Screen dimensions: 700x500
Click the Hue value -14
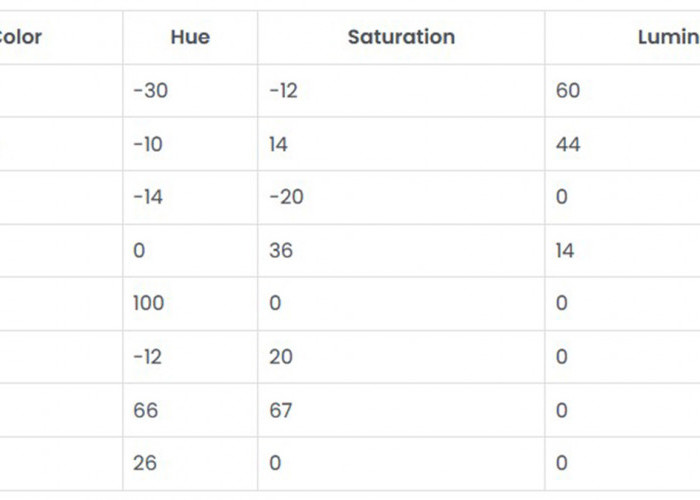(x=146, y=198)
